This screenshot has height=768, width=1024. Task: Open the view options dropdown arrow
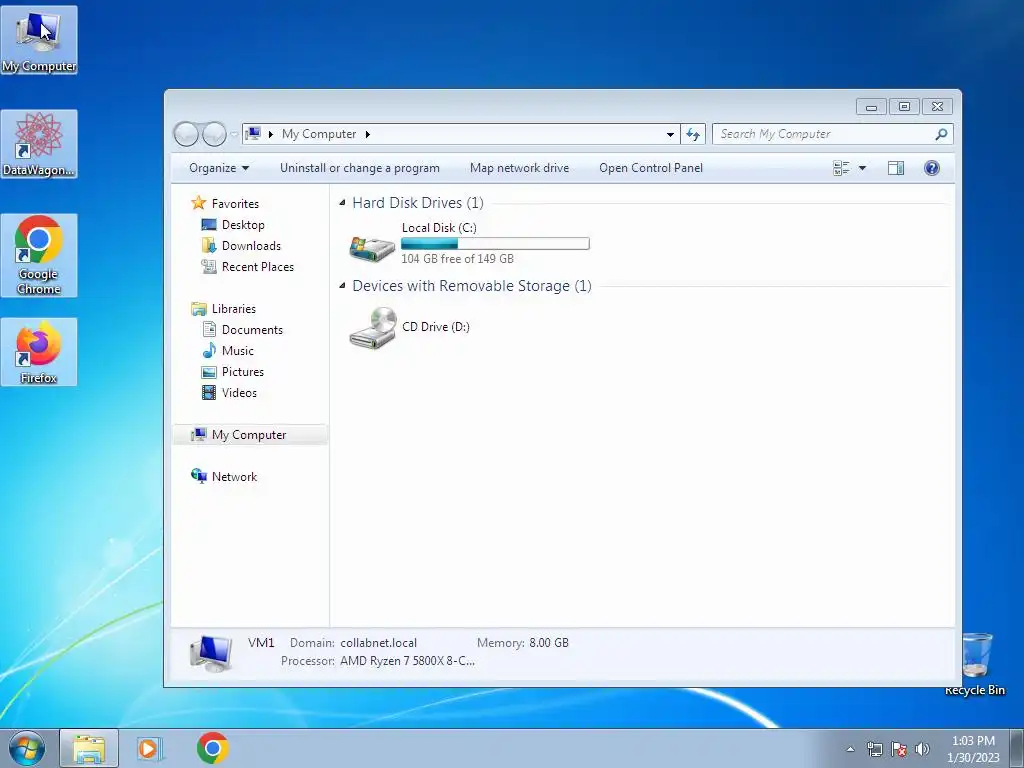click(x=862, y=168)
